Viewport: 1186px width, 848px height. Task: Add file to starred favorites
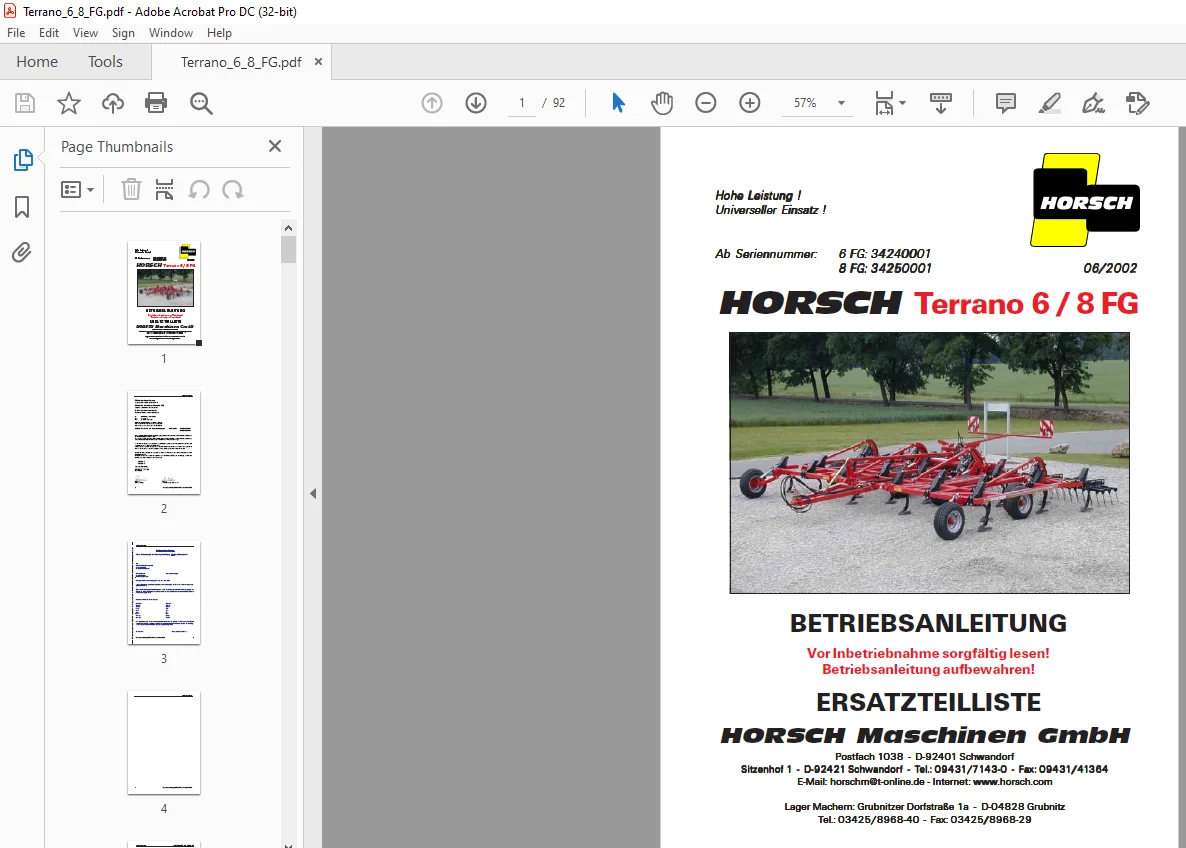69,103
